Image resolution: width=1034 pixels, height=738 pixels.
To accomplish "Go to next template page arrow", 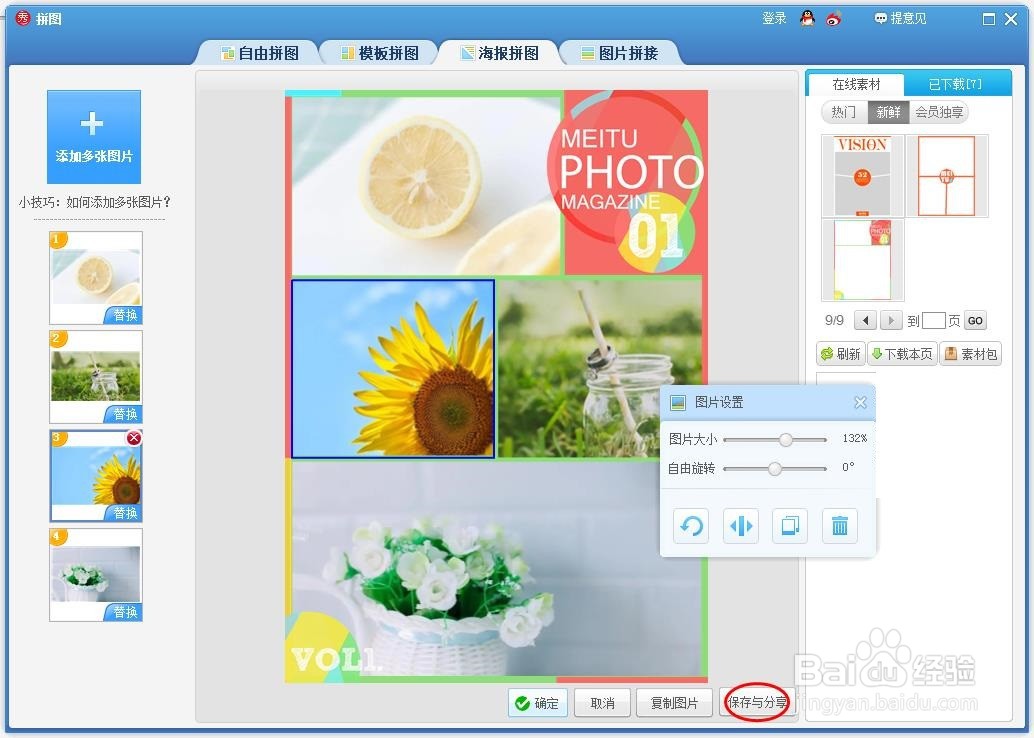I will (x=891, y=321).
